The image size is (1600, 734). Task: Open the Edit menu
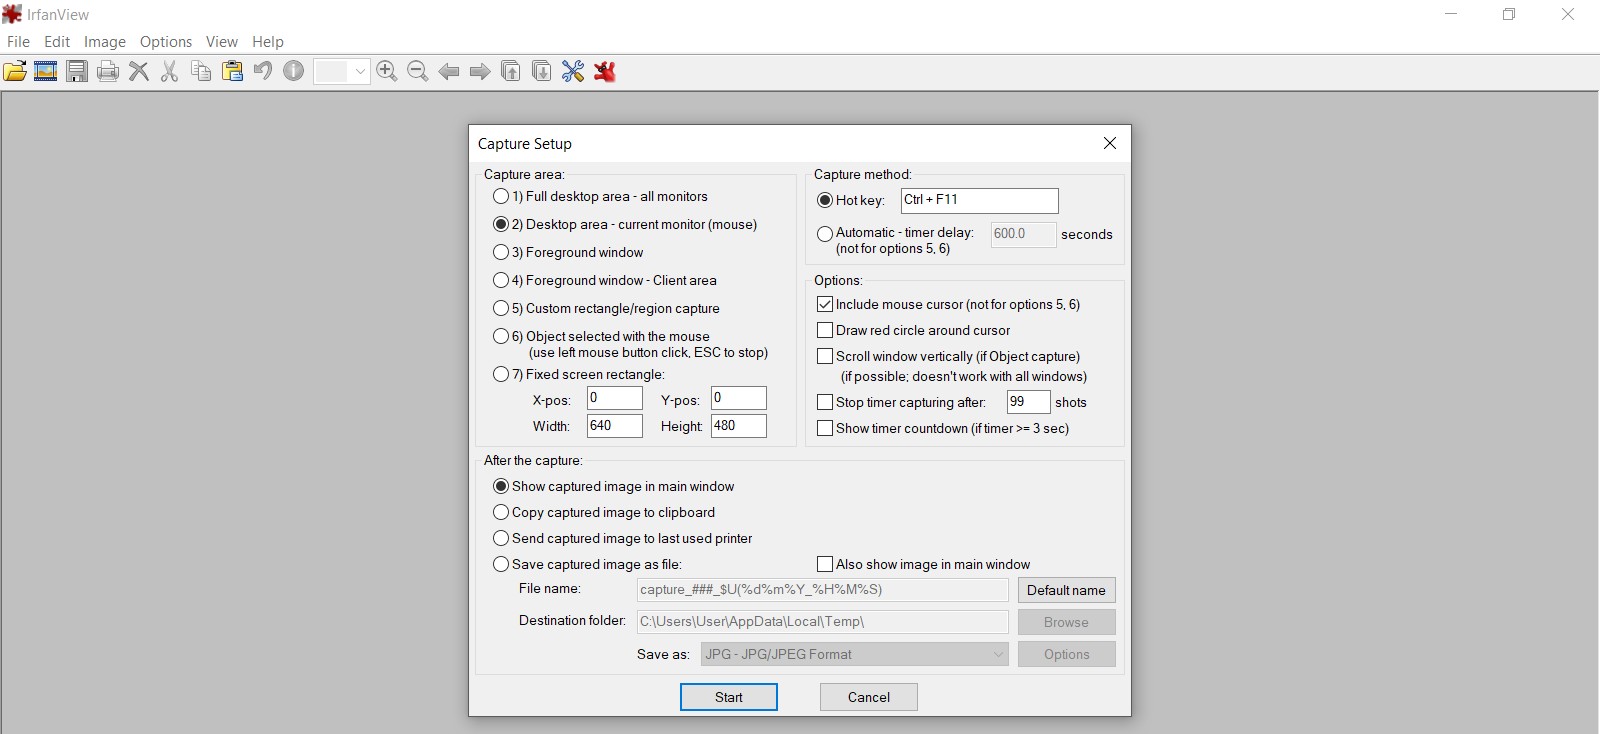pyautogui.click(x=57, y=41)
